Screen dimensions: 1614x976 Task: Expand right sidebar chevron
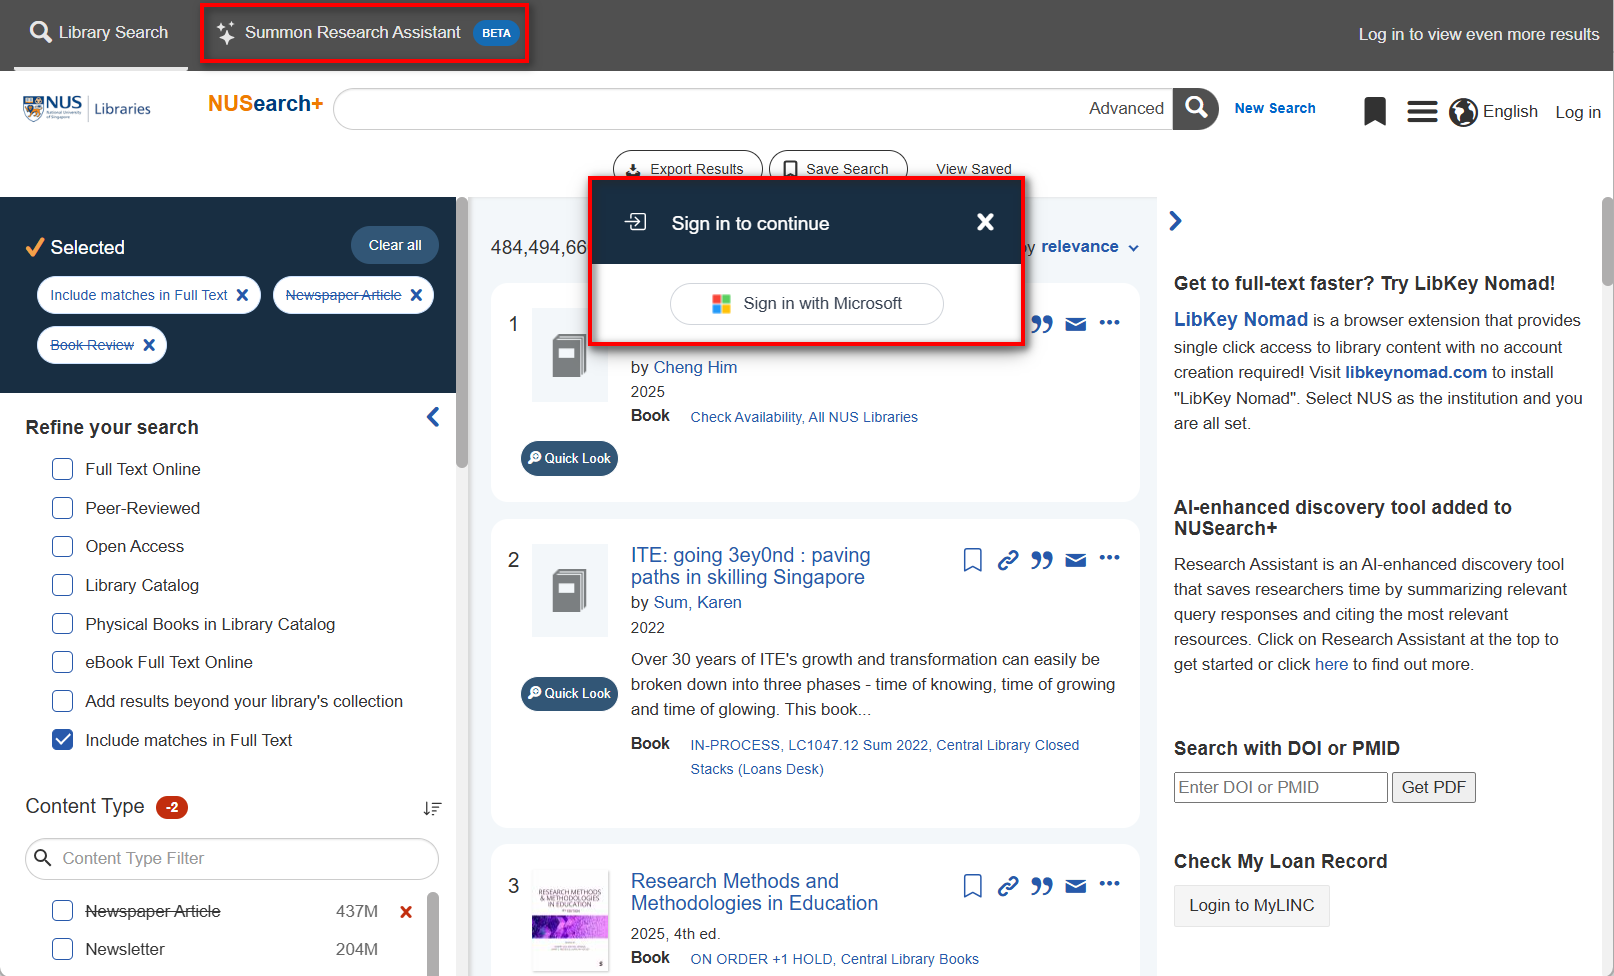point(1176,221)
